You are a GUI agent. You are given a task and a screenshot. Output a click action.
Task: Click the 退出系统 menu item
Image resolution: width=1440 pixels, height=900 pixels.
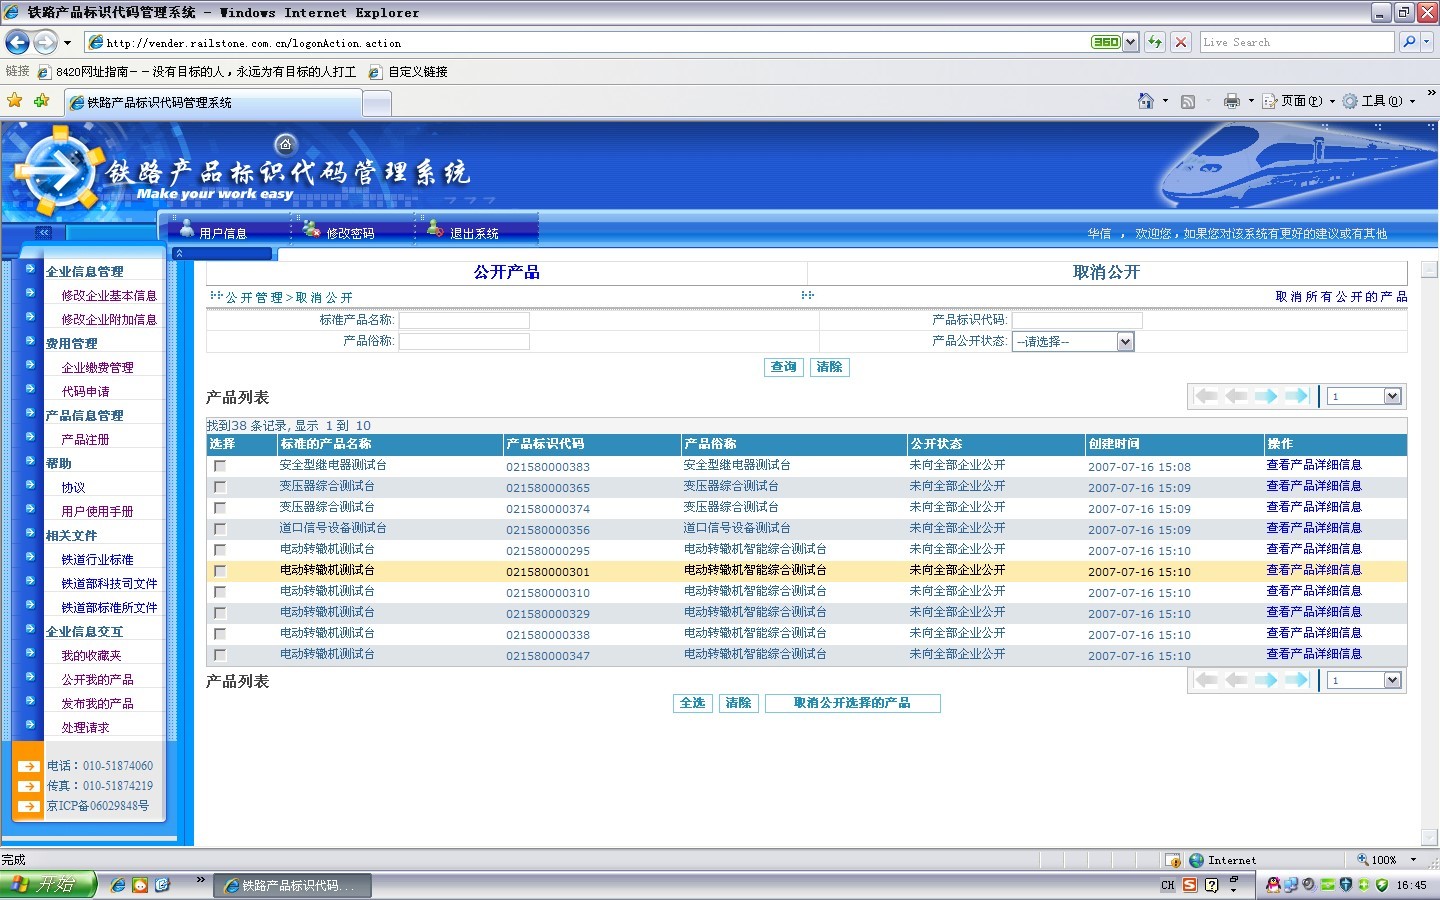coord(474,233)
